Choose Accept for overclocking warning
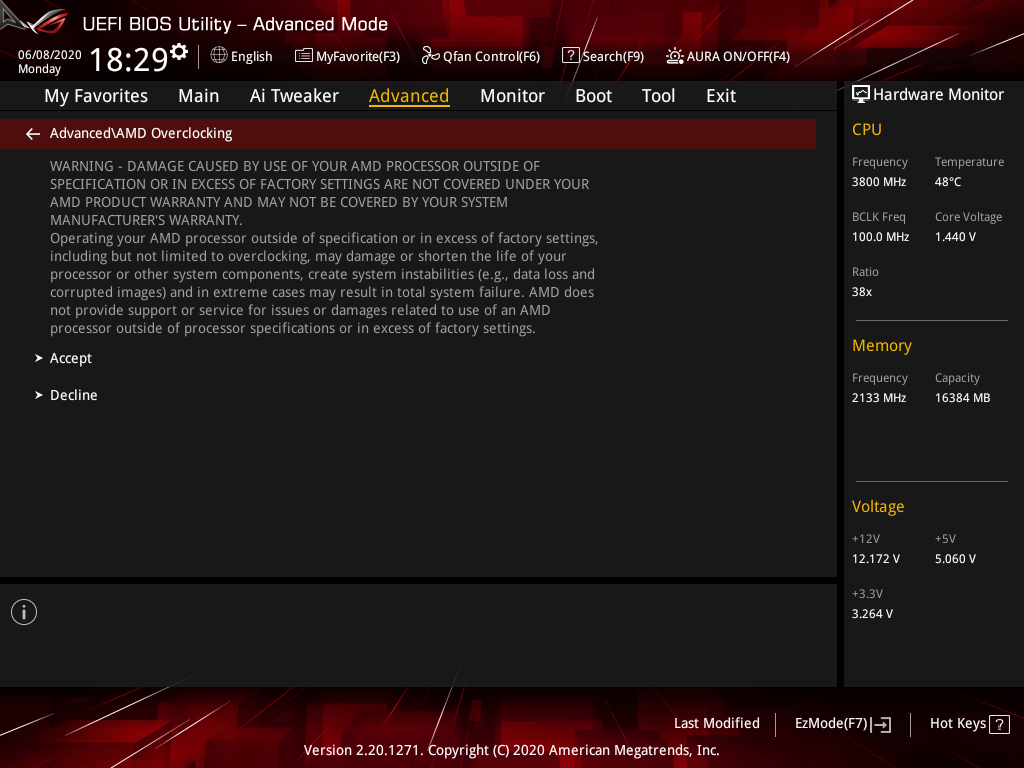1024x768 pixels. tap(71, 359)
